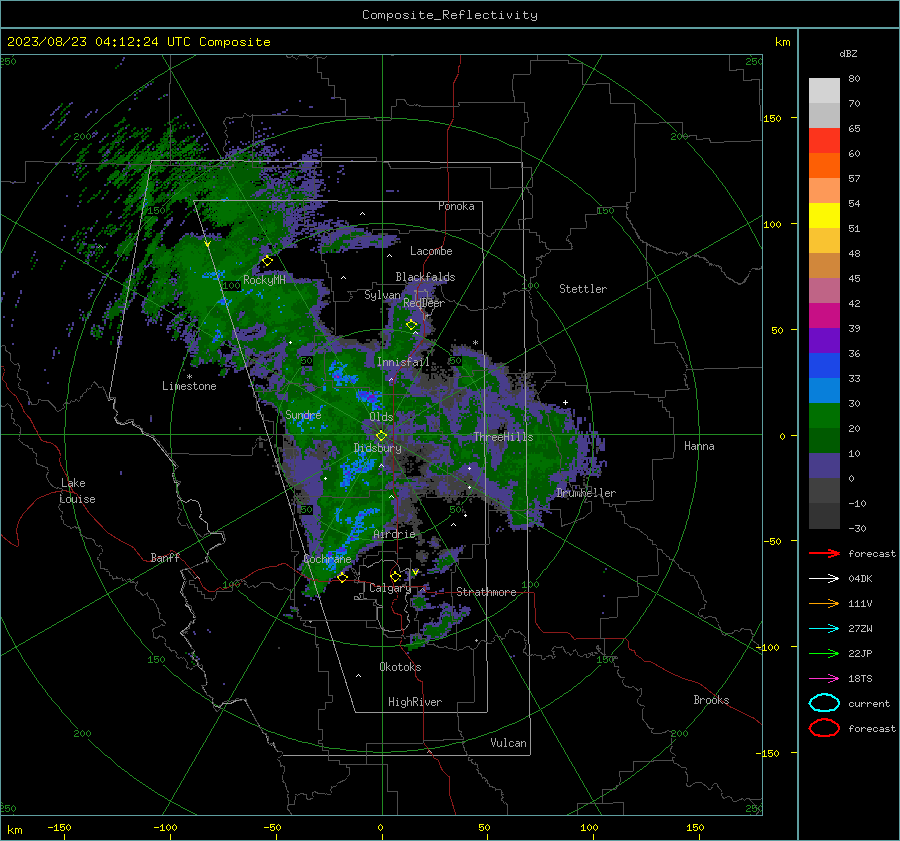Click the 100 tick on right axis
Screen dimensions: 900x841
[x=773, y=224]
